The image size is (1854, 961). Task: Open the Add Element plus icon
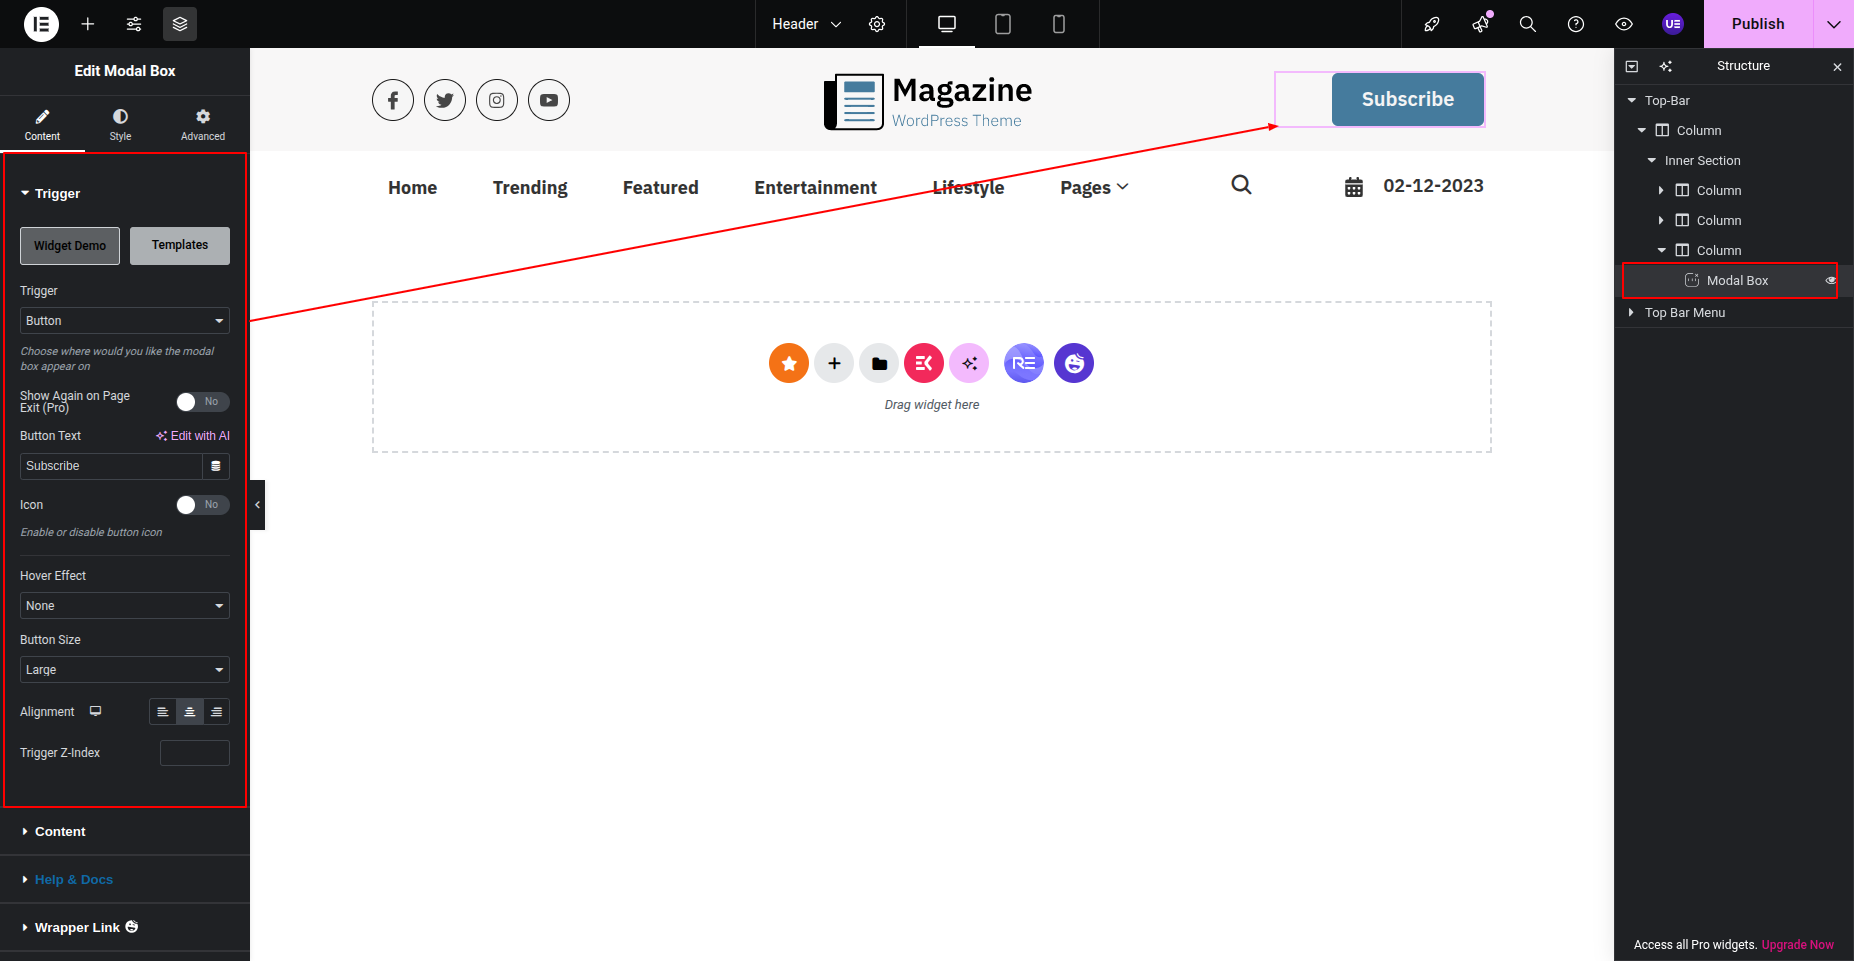pyautogui.click(x=88, y=24)
